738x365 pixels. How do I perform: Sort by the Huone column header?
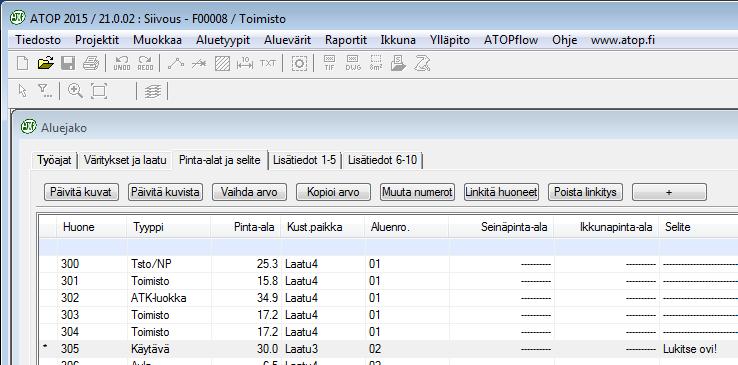click(92, 227)
